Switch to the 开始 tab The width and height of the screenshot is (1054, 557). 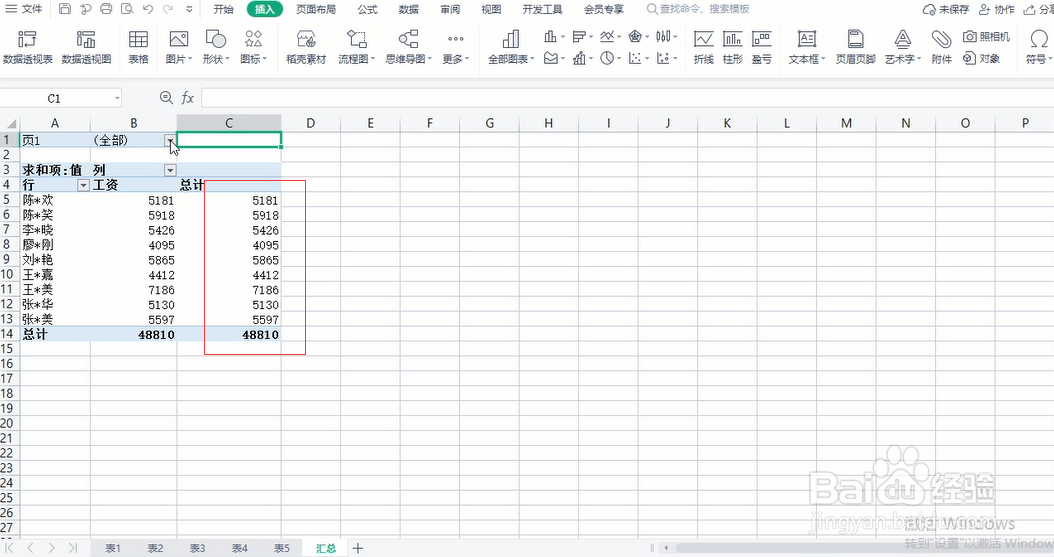[223, 9]
